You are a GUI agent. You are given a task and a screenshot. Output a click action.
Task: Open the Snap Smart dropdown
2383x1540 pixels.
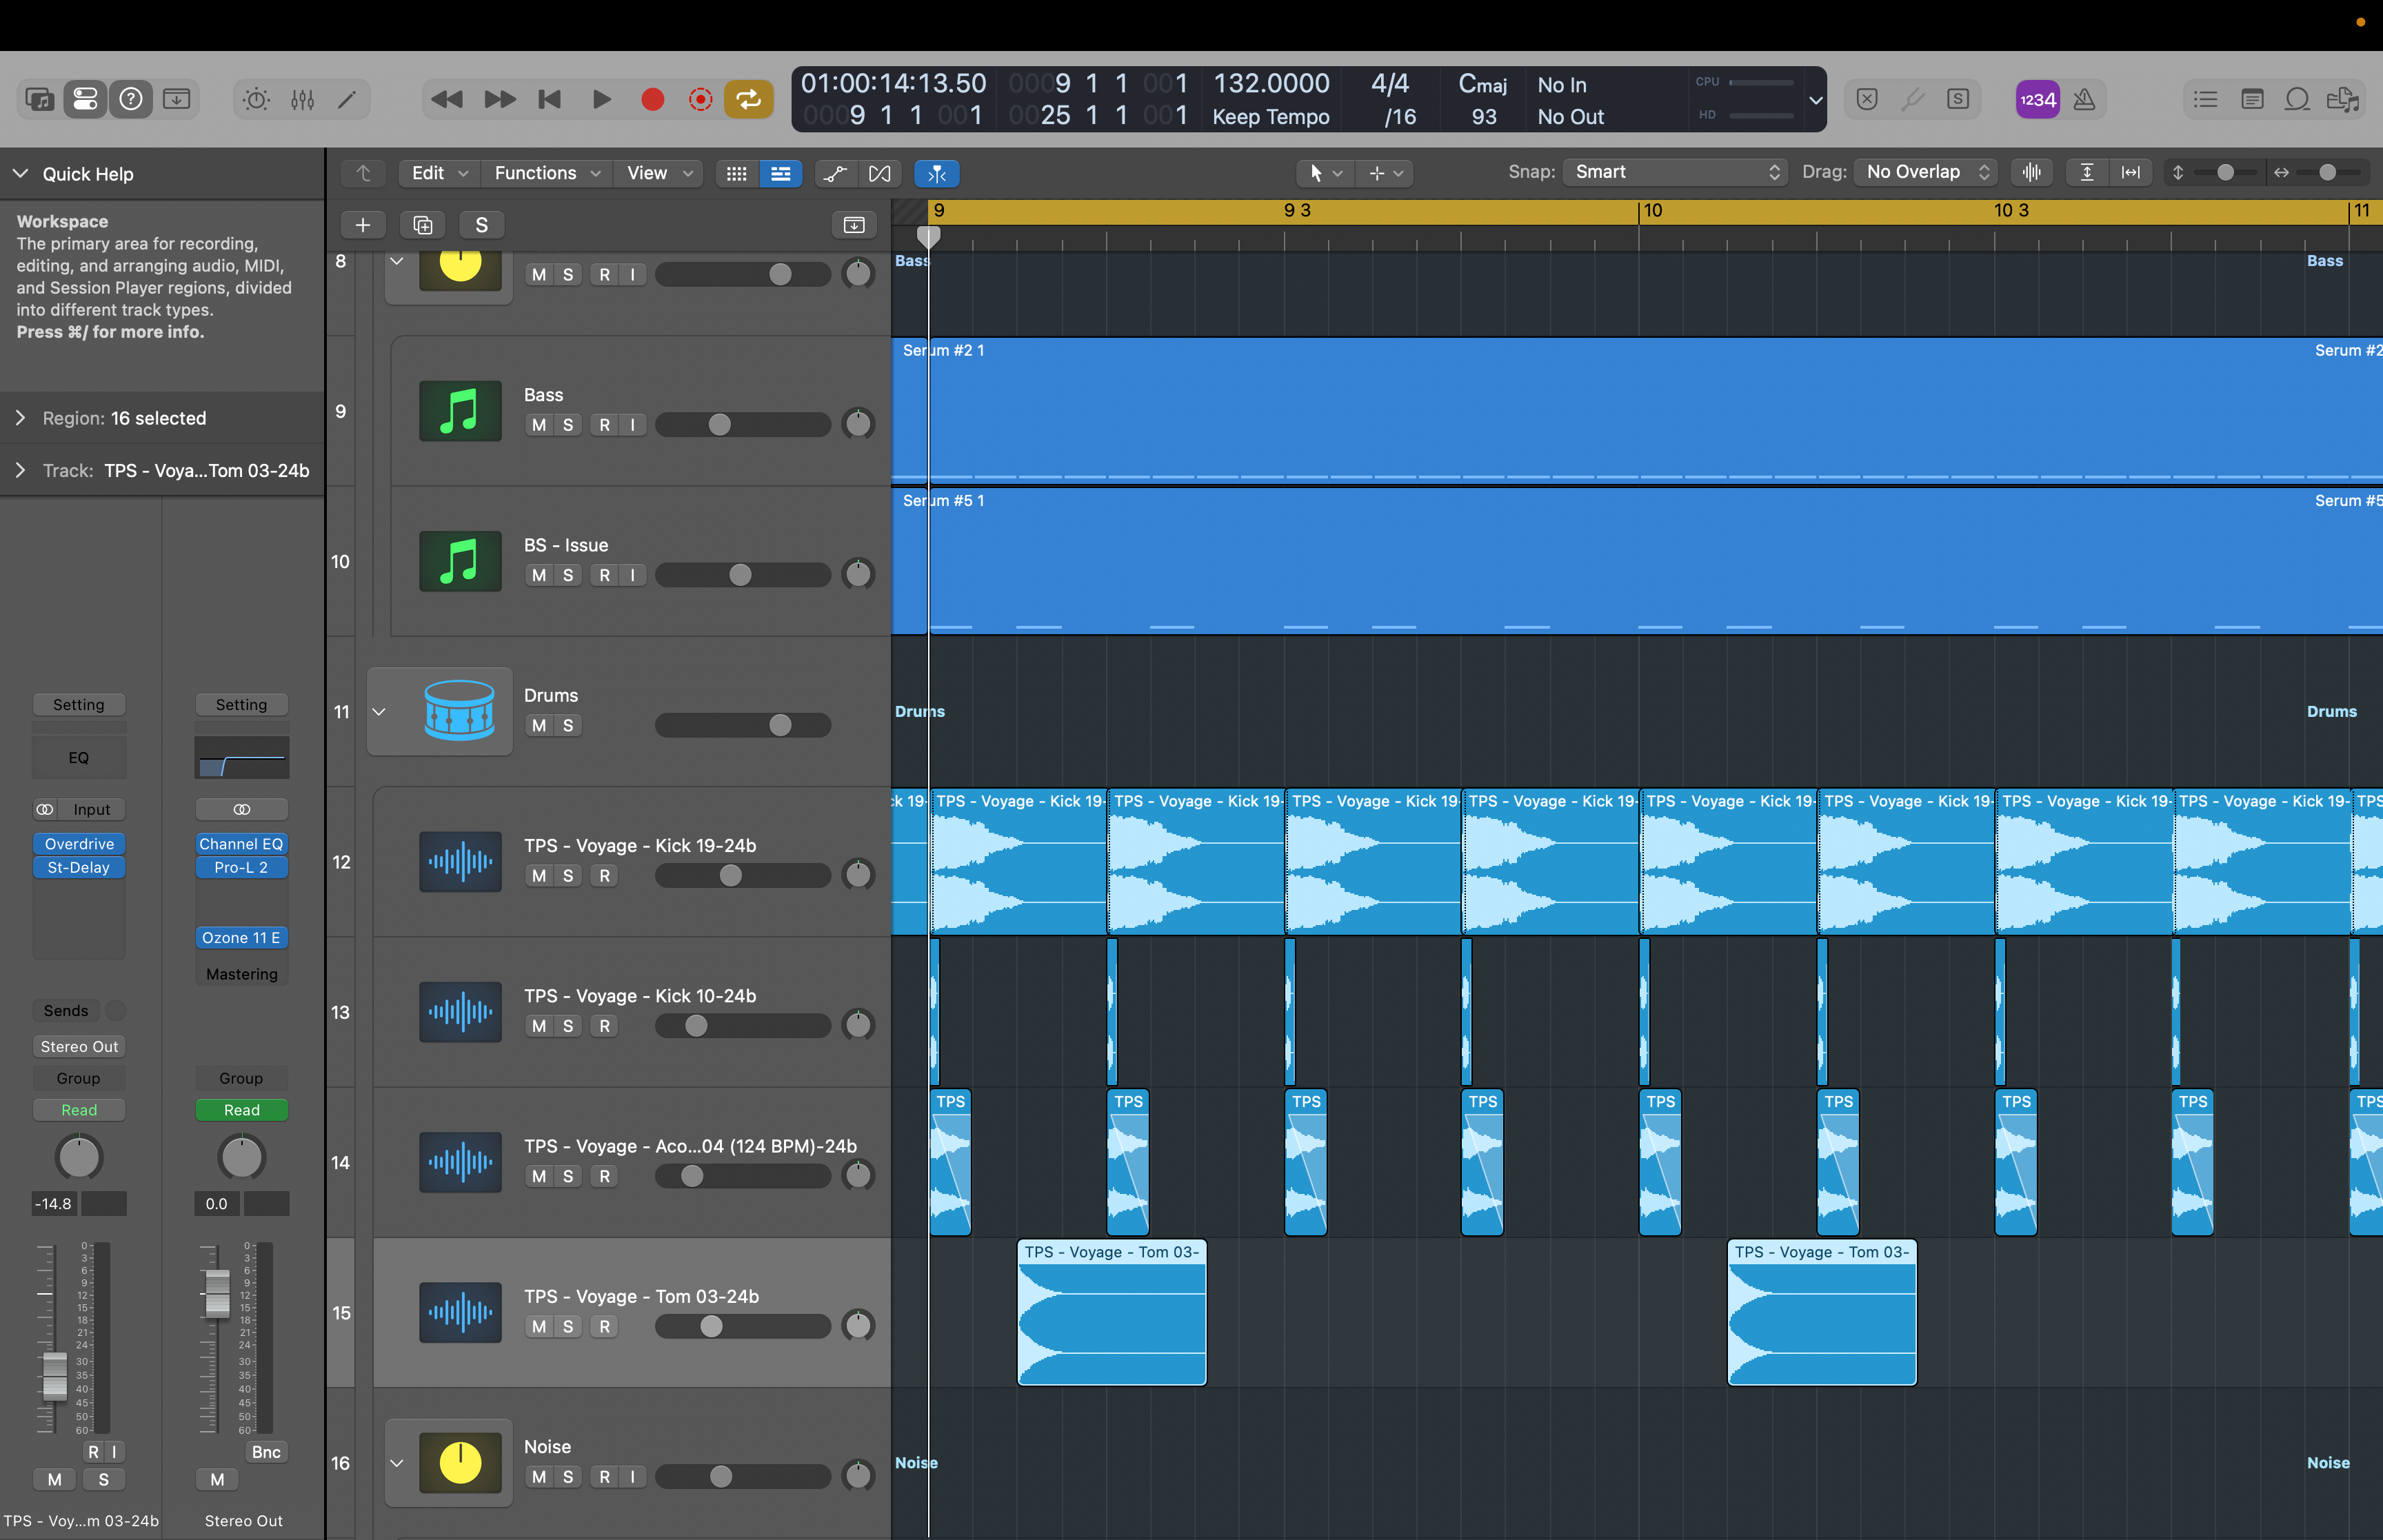(1675, 172)
